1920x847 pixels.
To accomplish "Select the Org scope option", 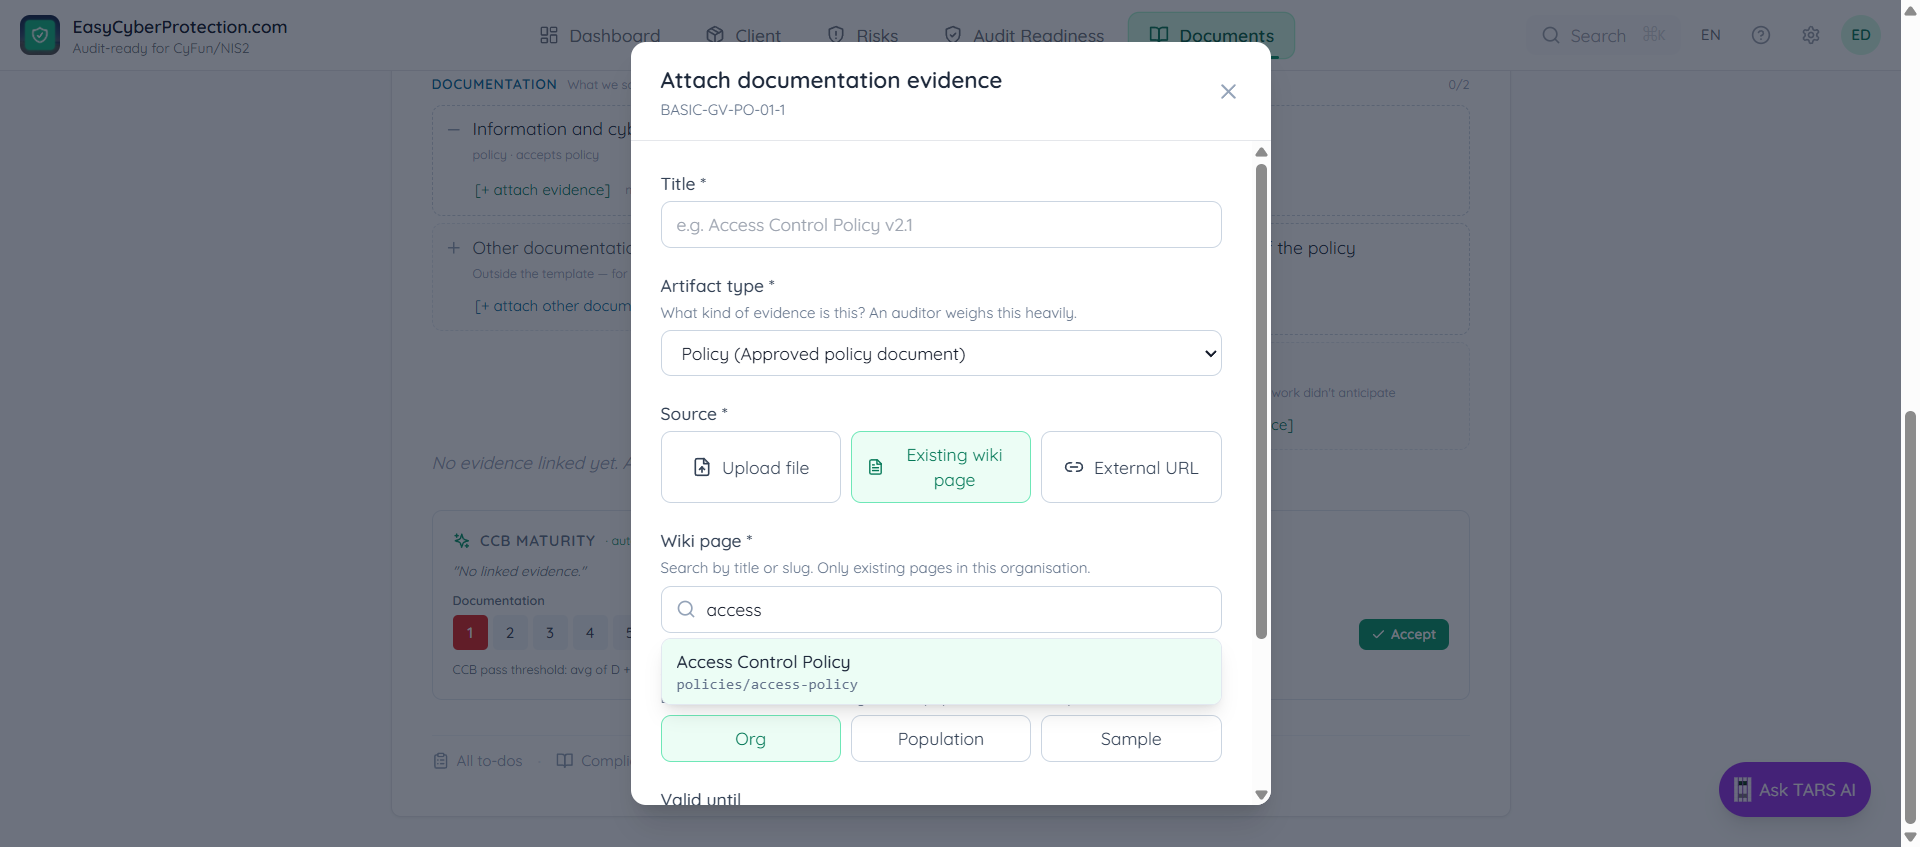I will coord(750,739).
